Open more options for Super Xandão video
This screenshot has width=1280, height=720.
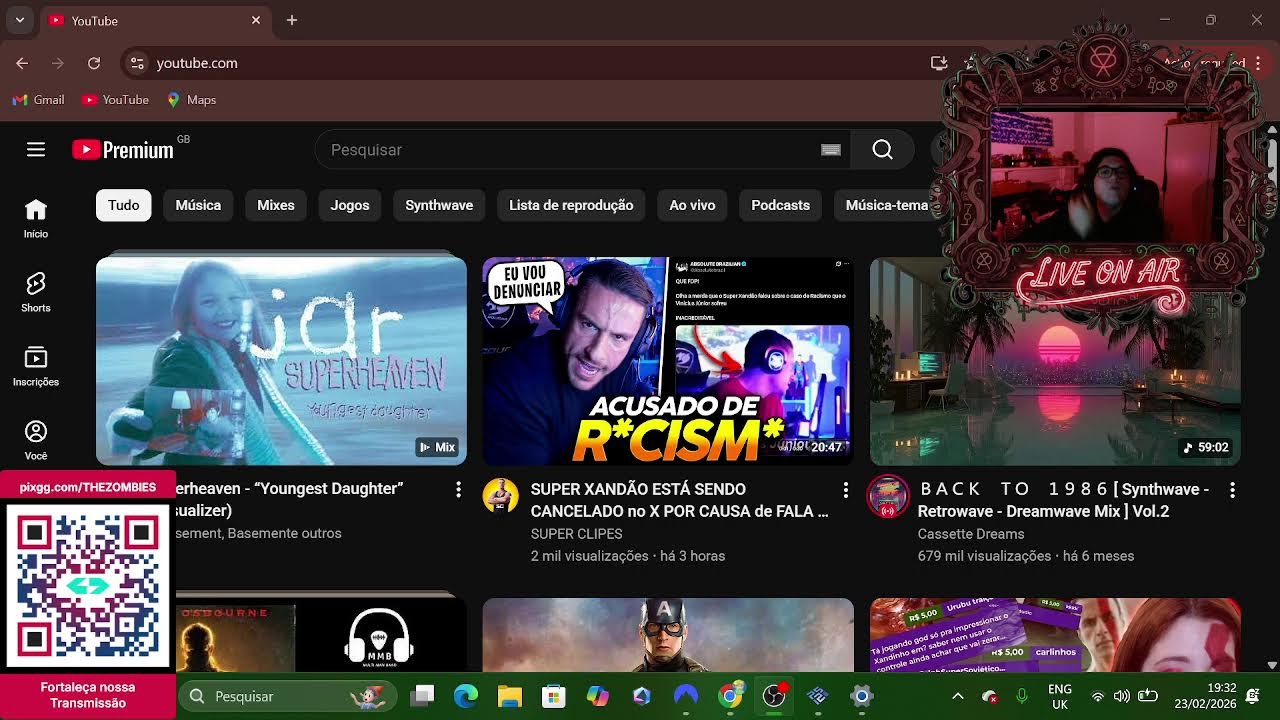point(845,489)
